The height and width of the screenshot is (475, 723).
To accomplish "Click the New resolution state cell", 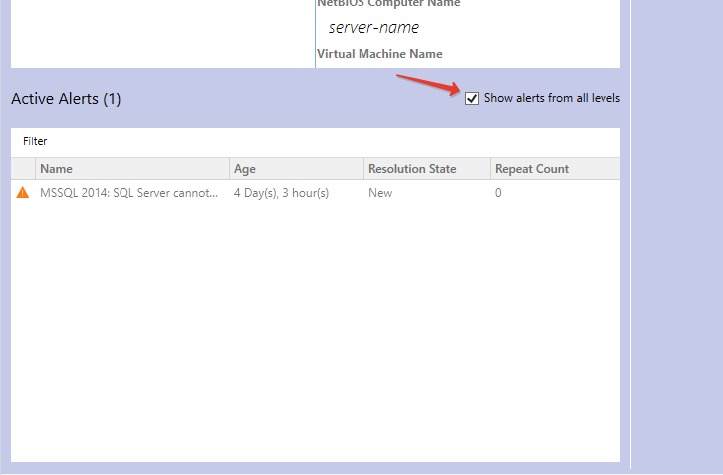I will pyautogui.click(x=380, y=193).
